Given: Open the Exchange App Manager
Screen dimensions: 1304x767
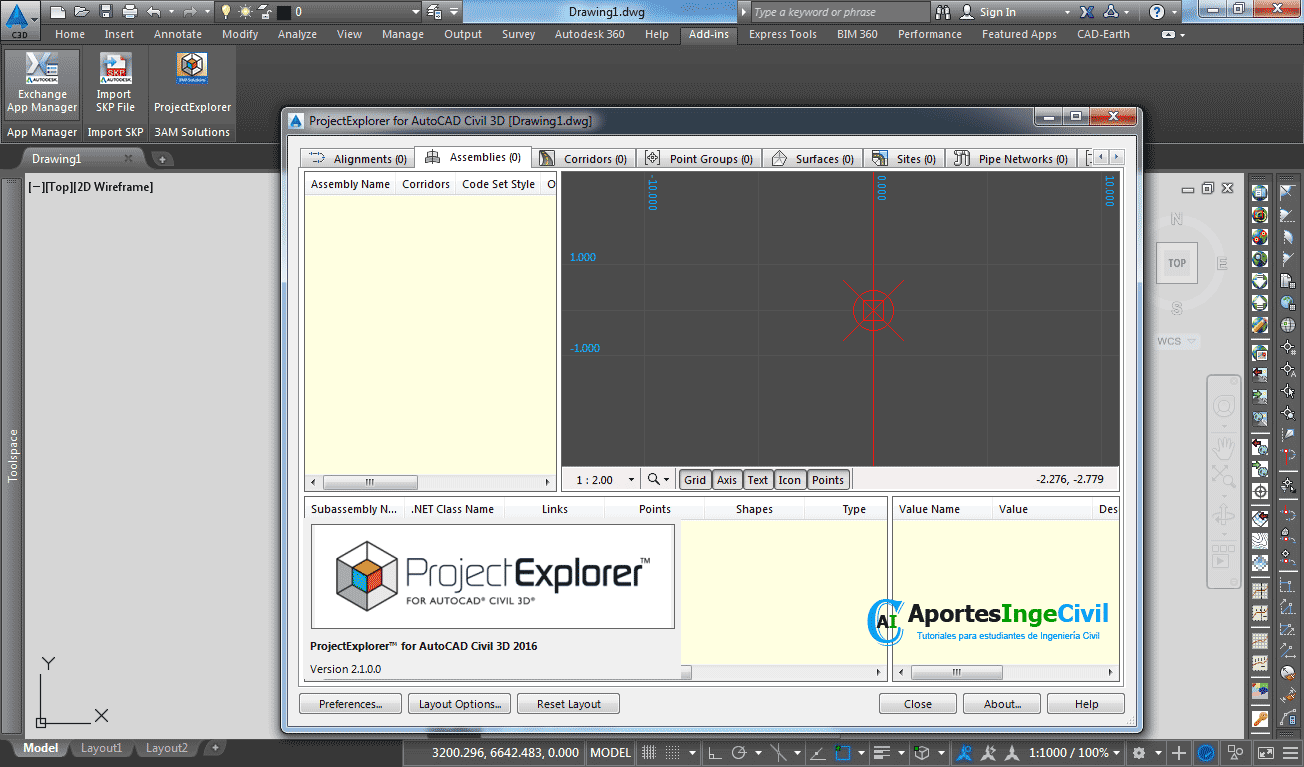Looking at the screenshot, I should pyautogui.click(x=42, y=84).
